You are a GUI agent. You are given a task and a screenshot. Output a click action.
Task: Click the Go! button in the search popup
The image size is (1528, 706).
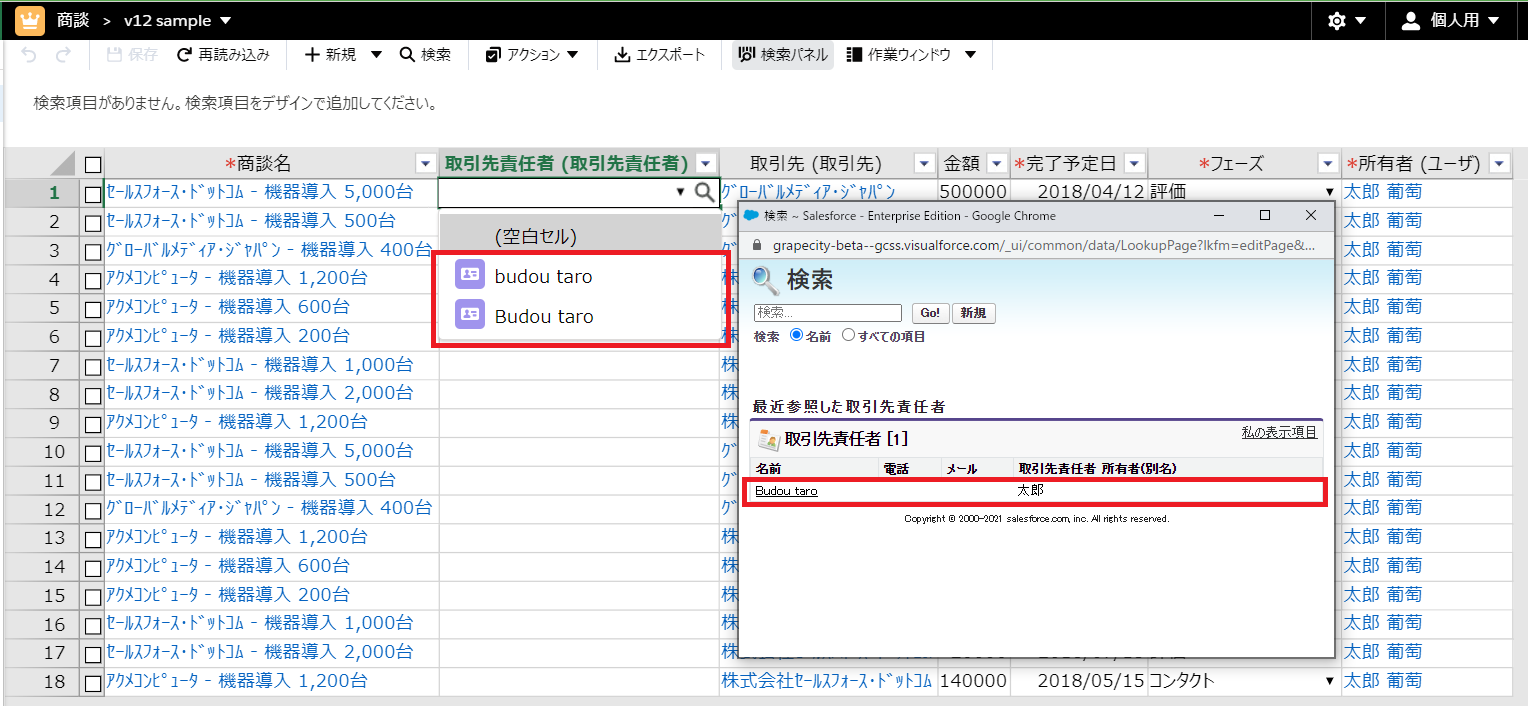[x=930, y=313]
